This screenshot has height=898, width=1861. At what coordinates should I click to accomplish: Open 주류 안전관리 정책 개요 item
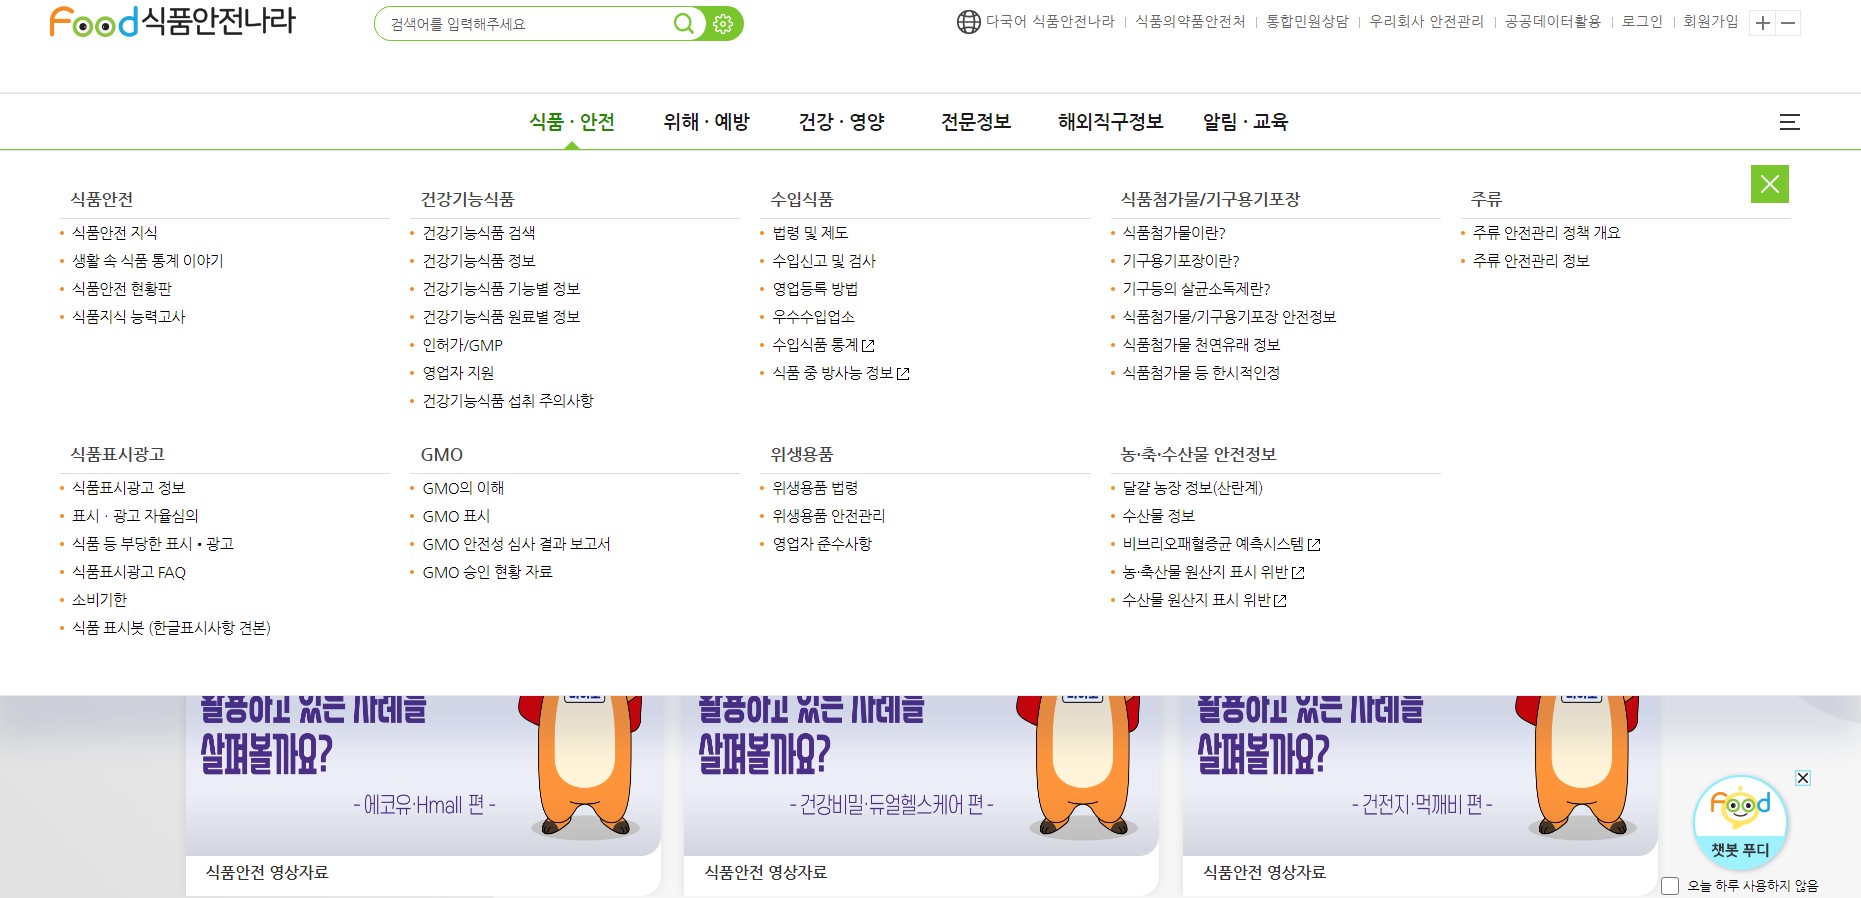tap(1546, 233)
